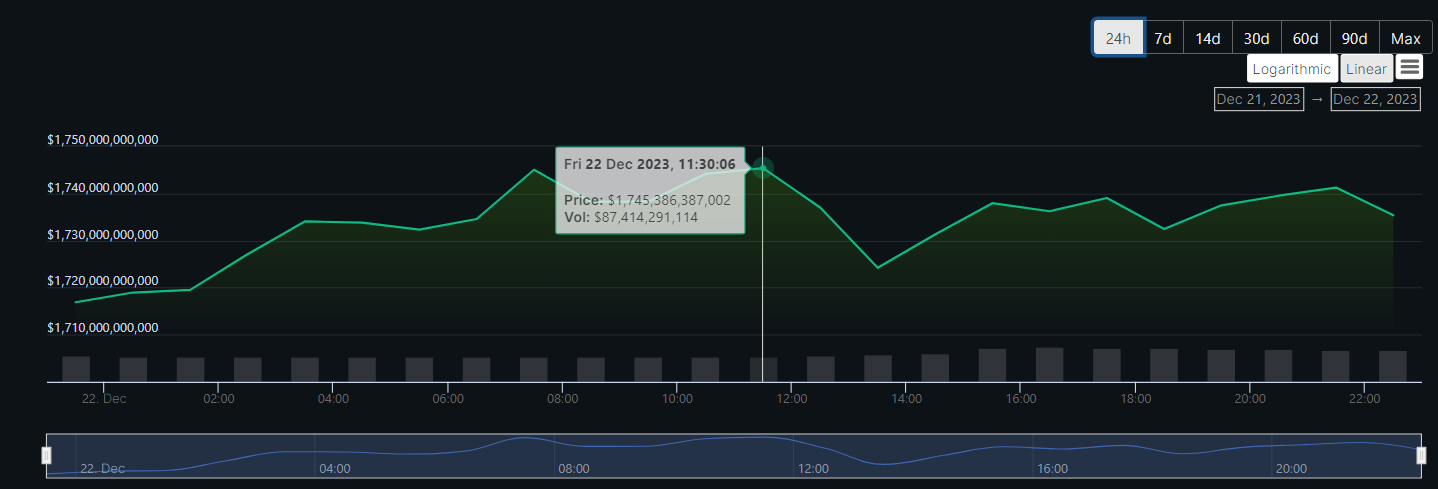The image size is (1438, 489).
Task: Click the navigator 16:00 label
Action: coord(1052,468)
